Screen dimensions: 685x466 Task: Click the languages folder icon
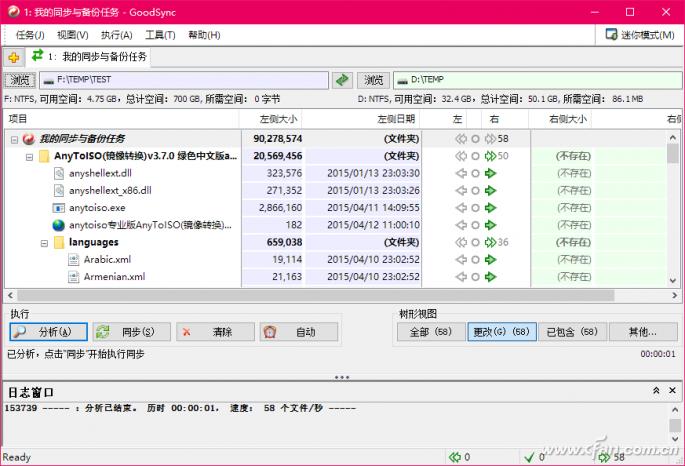pyautogui.click(x=59, y=242)
